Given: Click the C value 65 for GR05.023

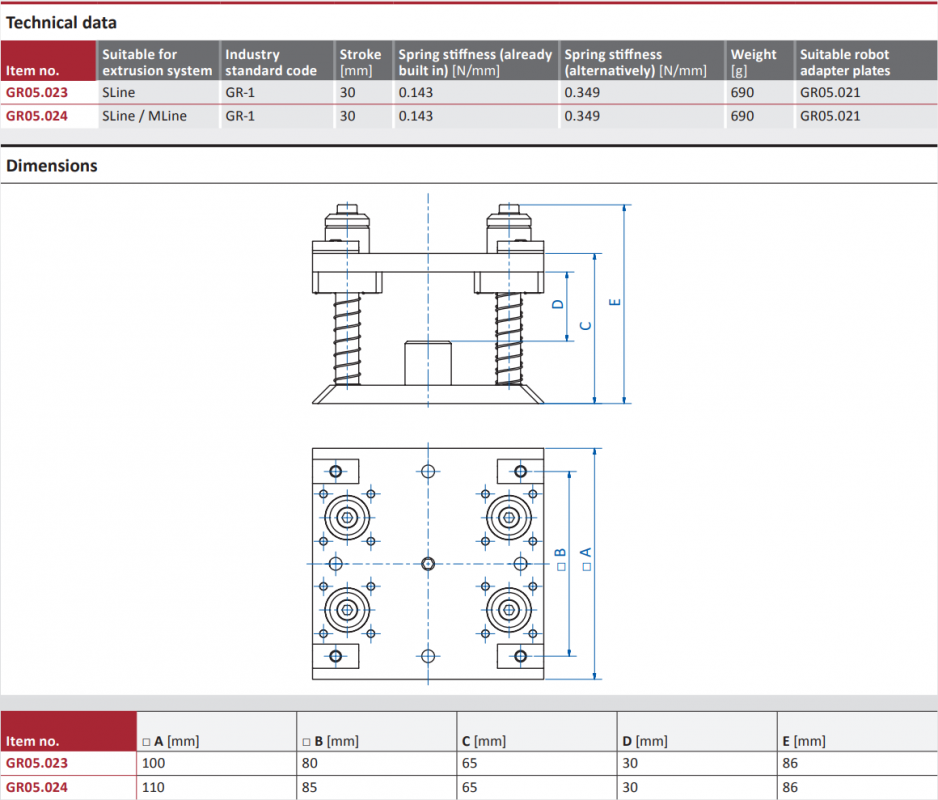Looking at the screenshot, I should 470,764.
